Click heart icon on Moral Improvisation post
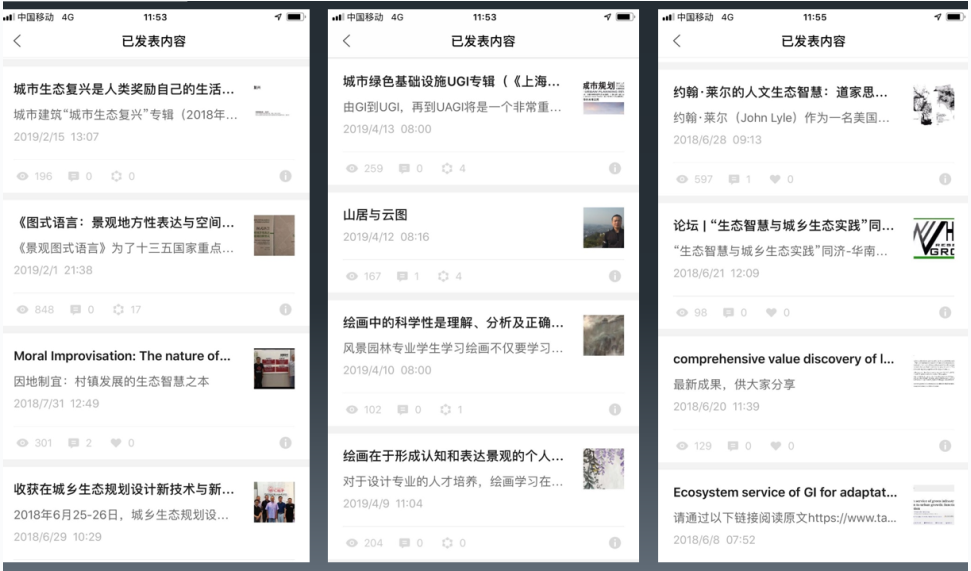This screenshot has width=971, height=571. pos(116,442)
